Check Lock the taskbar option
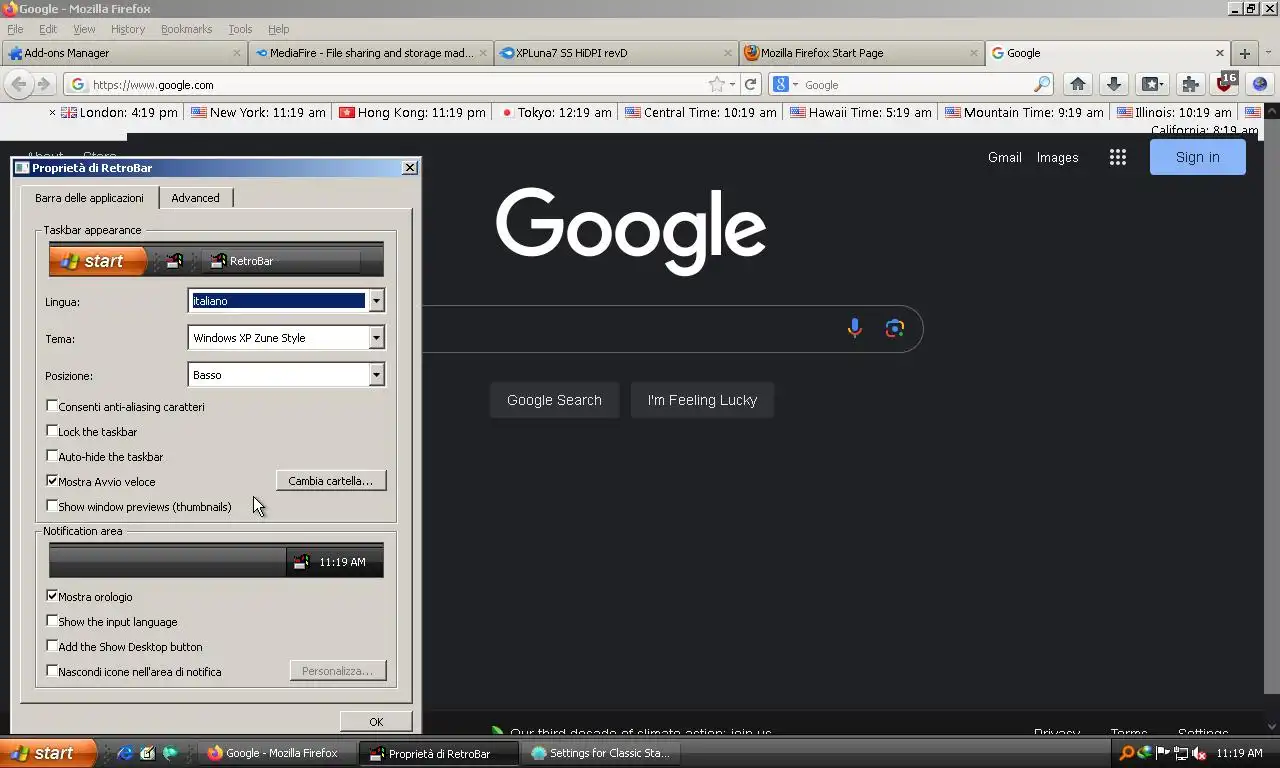Screen dimensions: 1280x768 (52, 431)
